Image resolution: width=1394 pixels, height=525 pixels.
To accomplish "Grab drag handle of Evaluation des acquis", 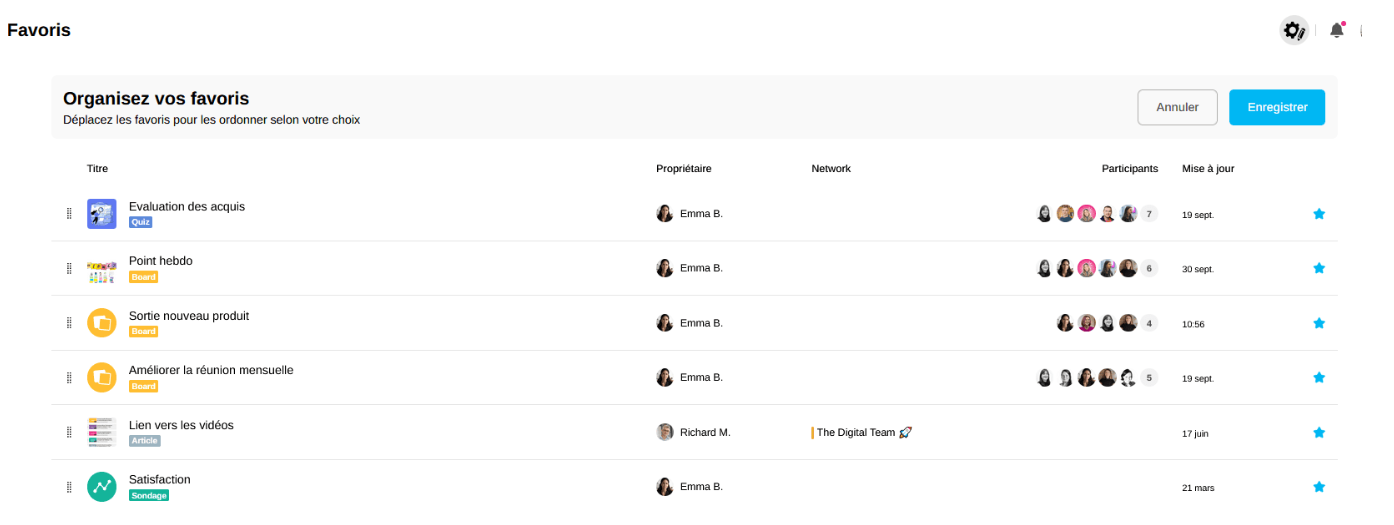I will point(69,214).
